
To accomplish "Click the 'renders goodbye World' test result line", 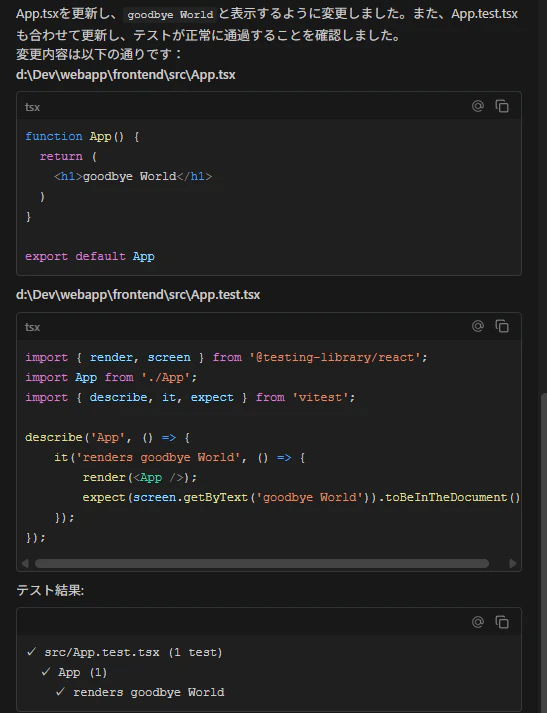I will pos(140,692).
